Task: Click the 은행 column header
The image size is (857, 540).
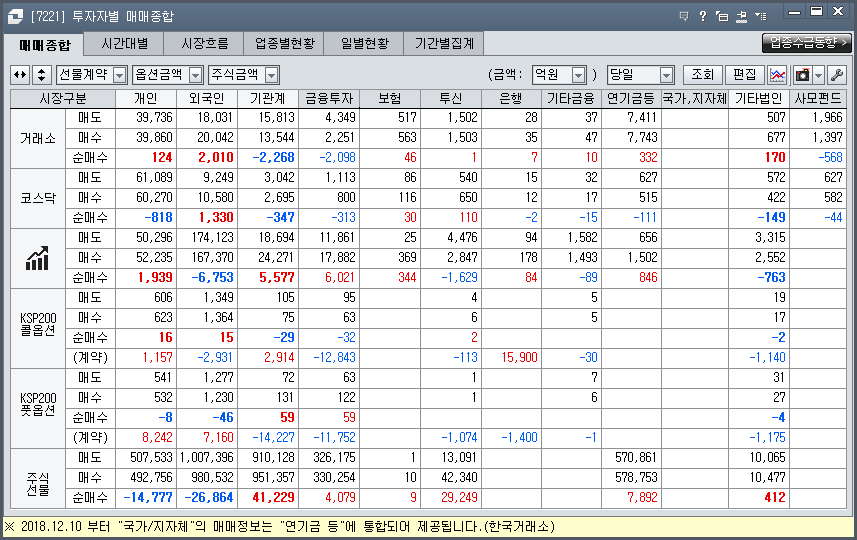Action: 511,99
